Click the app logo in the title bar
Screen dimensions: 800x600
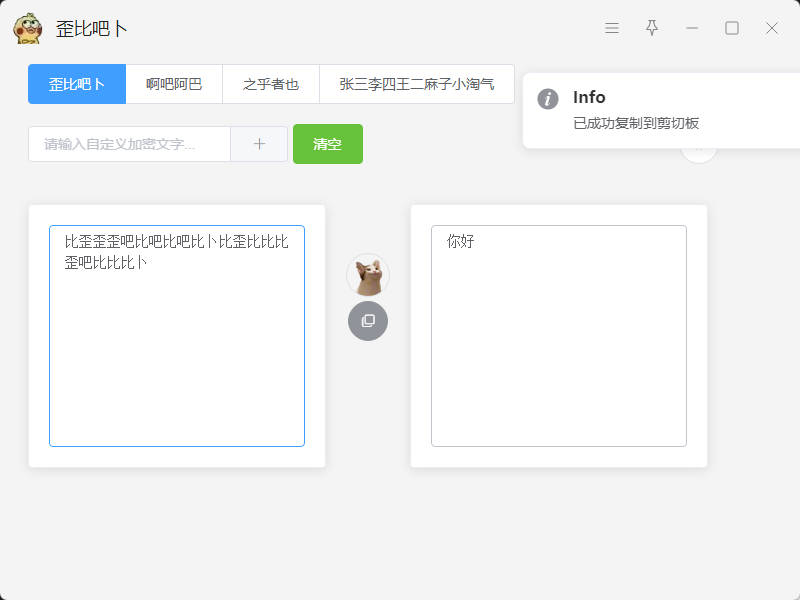(x=28, y=28)
